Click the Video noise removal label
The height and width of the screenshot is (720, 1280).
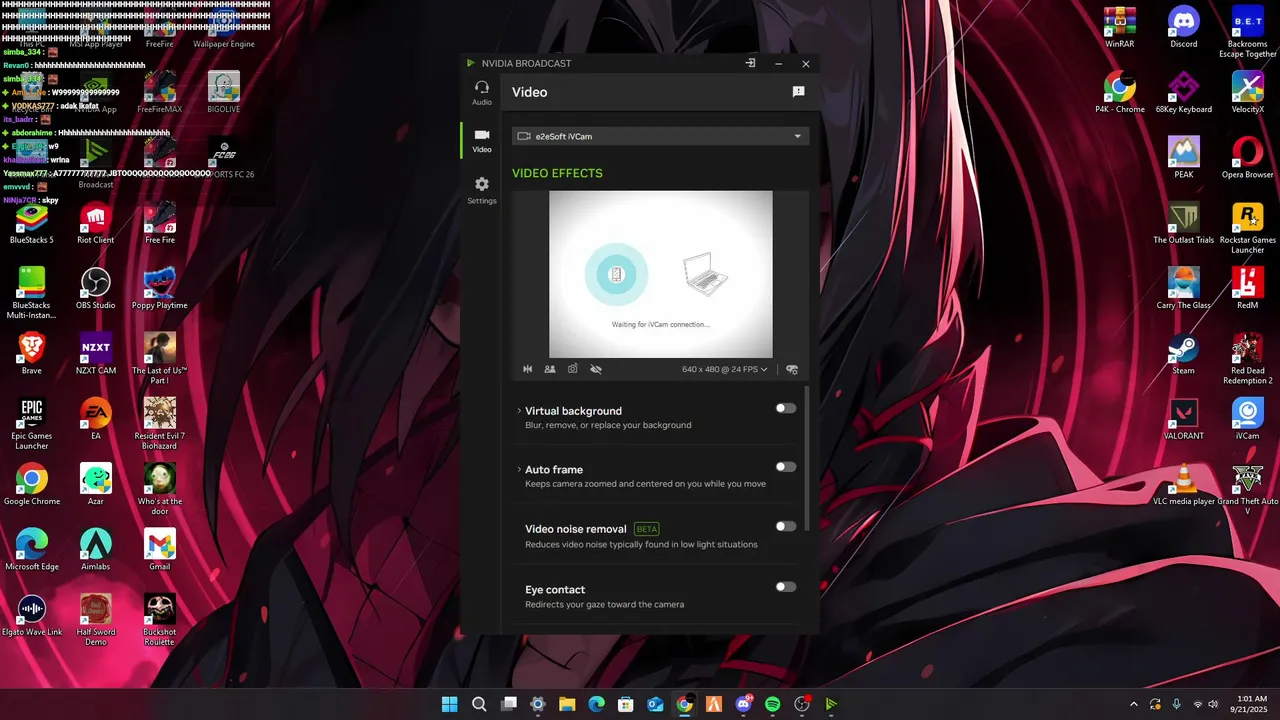[576, 529]
